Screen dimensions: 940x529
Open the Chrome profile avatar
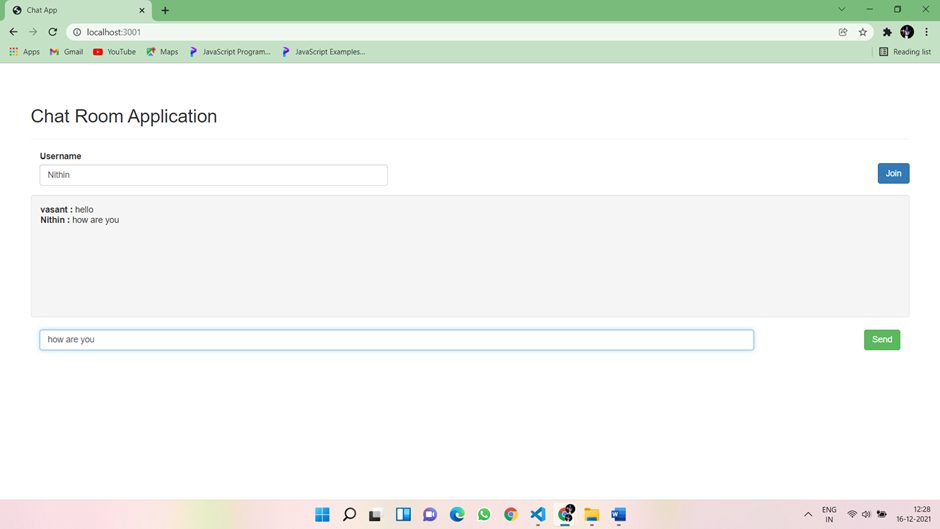point(907,32)
